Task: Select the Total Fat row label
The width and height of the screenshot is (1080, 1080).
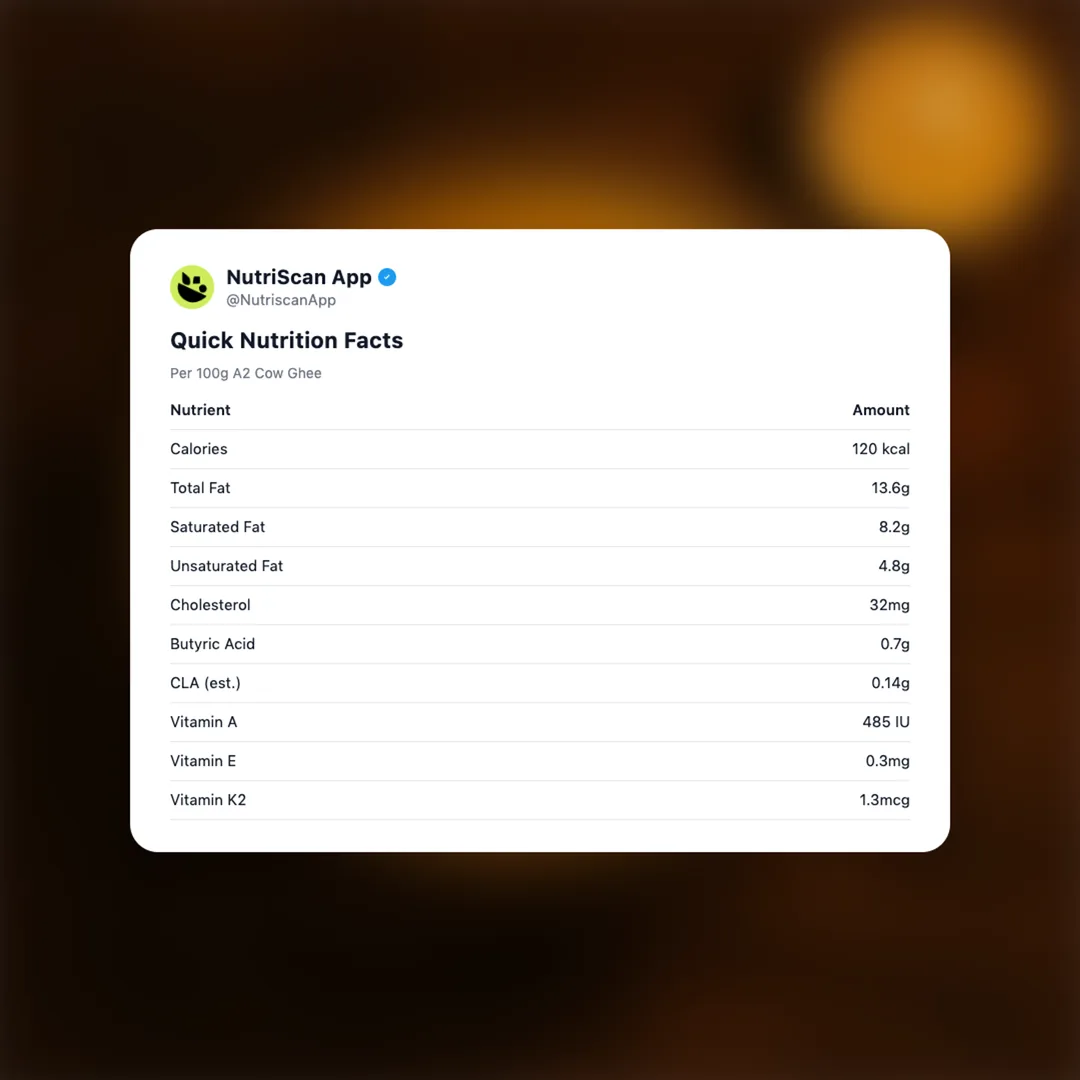Action: click(200, 488)
